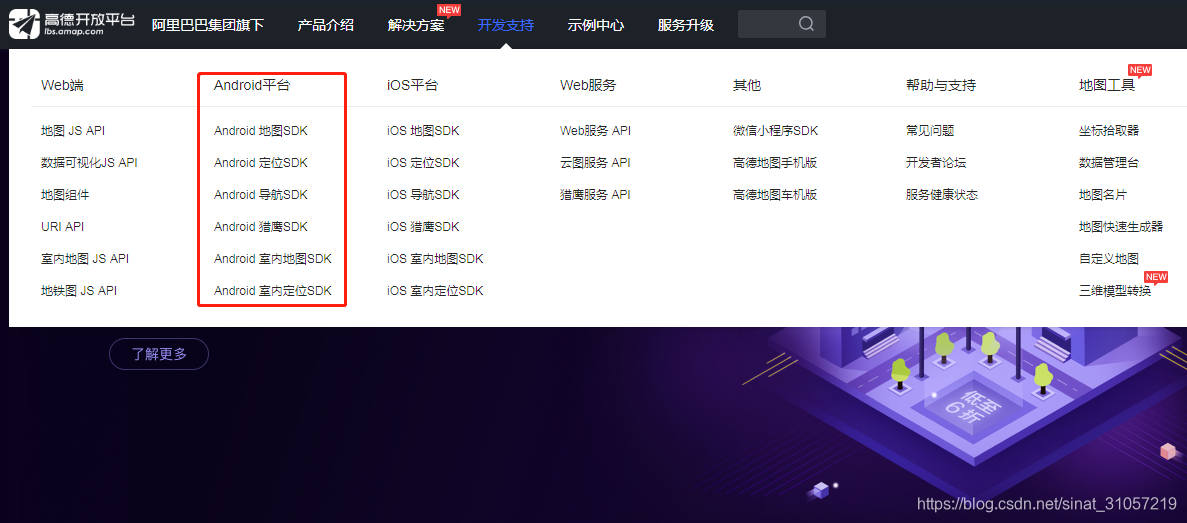Click the iOS平台 column heading
This screenshot has width=1187, height=523.
click(413, 86)
